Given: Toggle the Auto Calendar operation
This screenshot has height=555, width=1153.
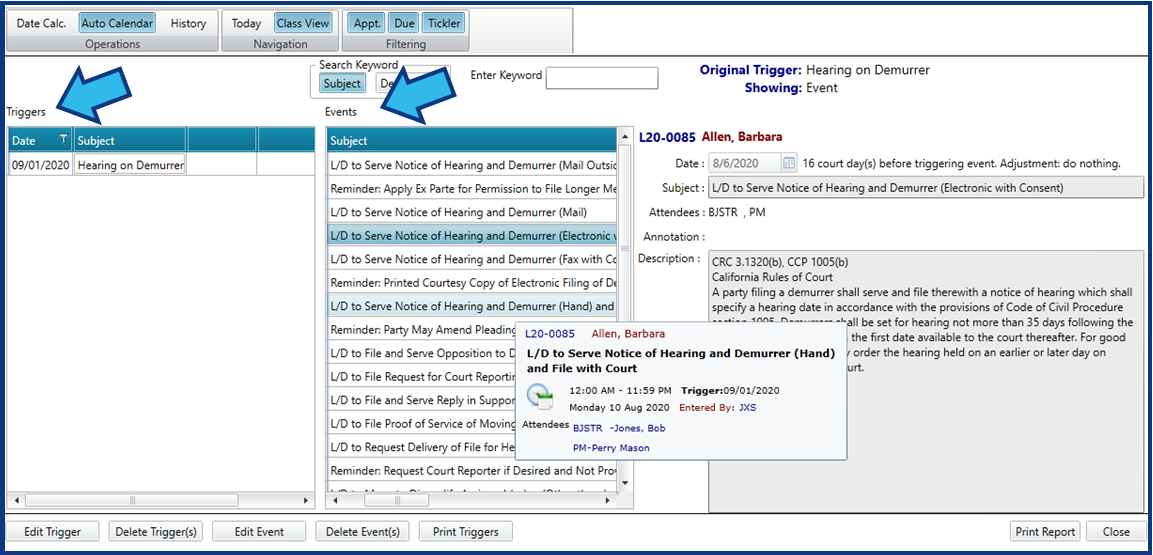Looking at the screenshot, I should (118, 24).
